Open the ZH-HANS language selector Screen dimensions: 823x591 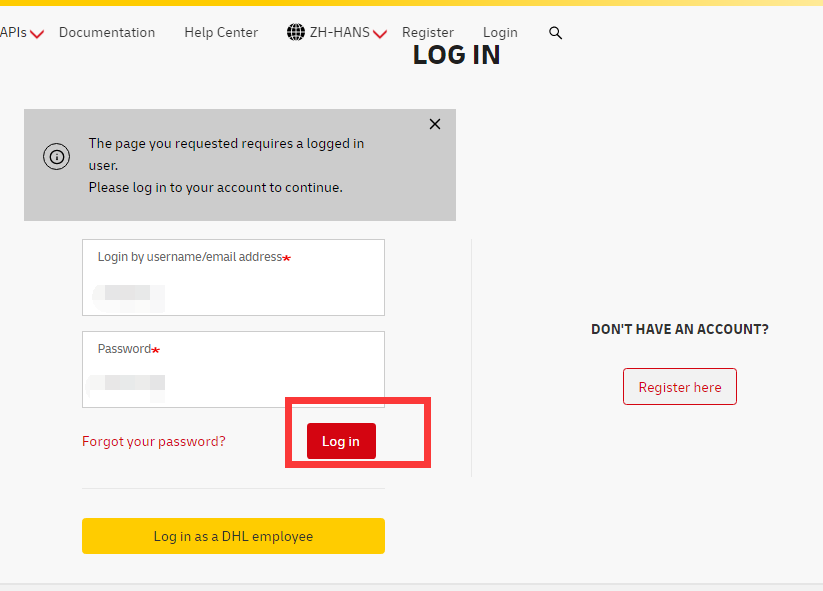tap(339, 33)
